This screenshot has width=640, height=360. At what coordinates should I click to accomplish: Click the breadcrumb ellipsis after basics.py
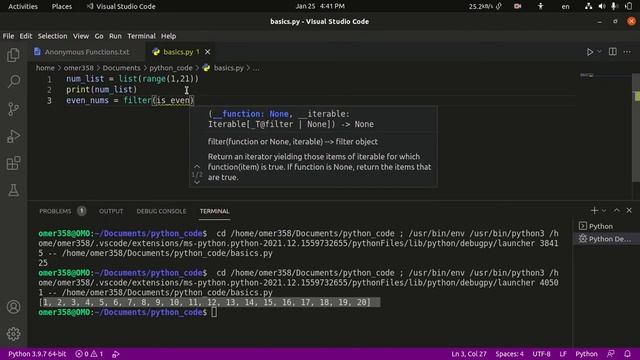coord(256,68)
